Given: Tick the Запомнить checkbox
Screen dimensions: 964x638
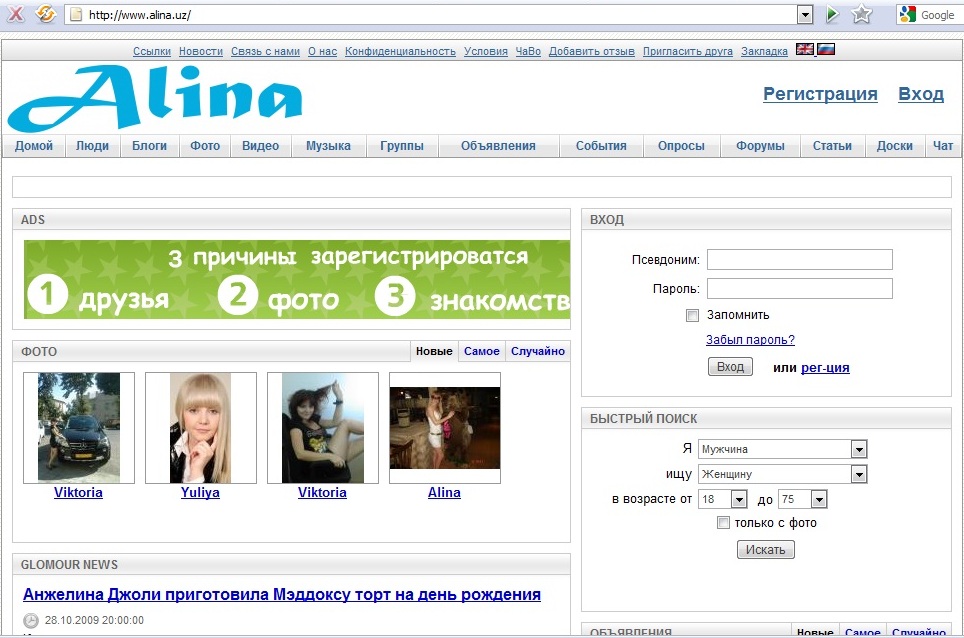Looking at the screenshot, I should coord(692,315).
